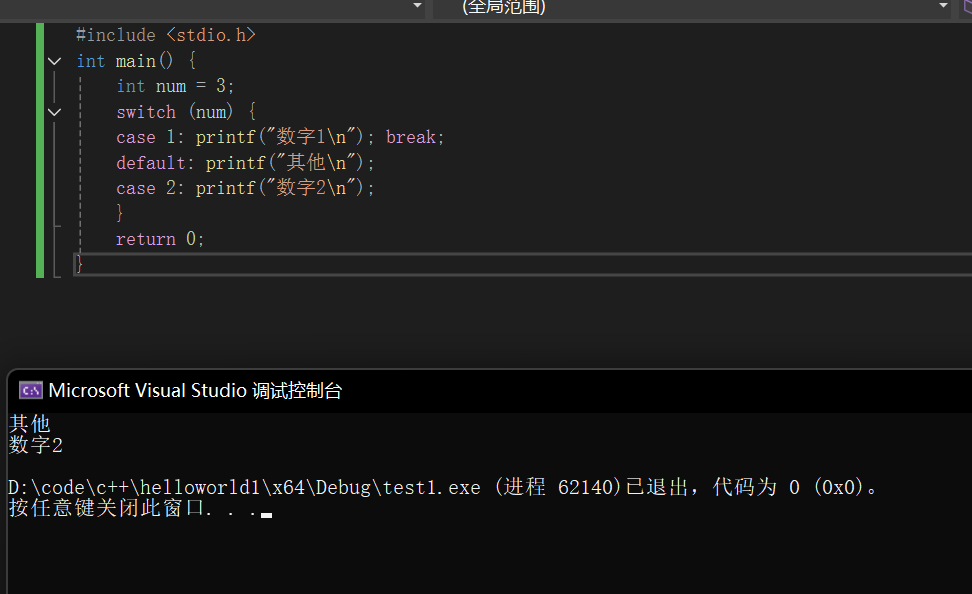Image resolution: width=972 pixels, height=594 pixels.
Task: Click the purple member icon at top right
Action: tap(967, 6)
